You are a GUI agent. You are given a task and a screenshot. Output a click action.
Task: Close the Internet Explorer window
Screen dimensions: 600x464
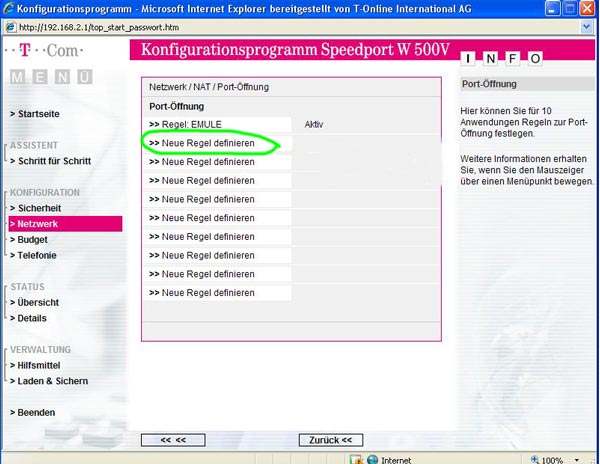click(x=587, y=8)
